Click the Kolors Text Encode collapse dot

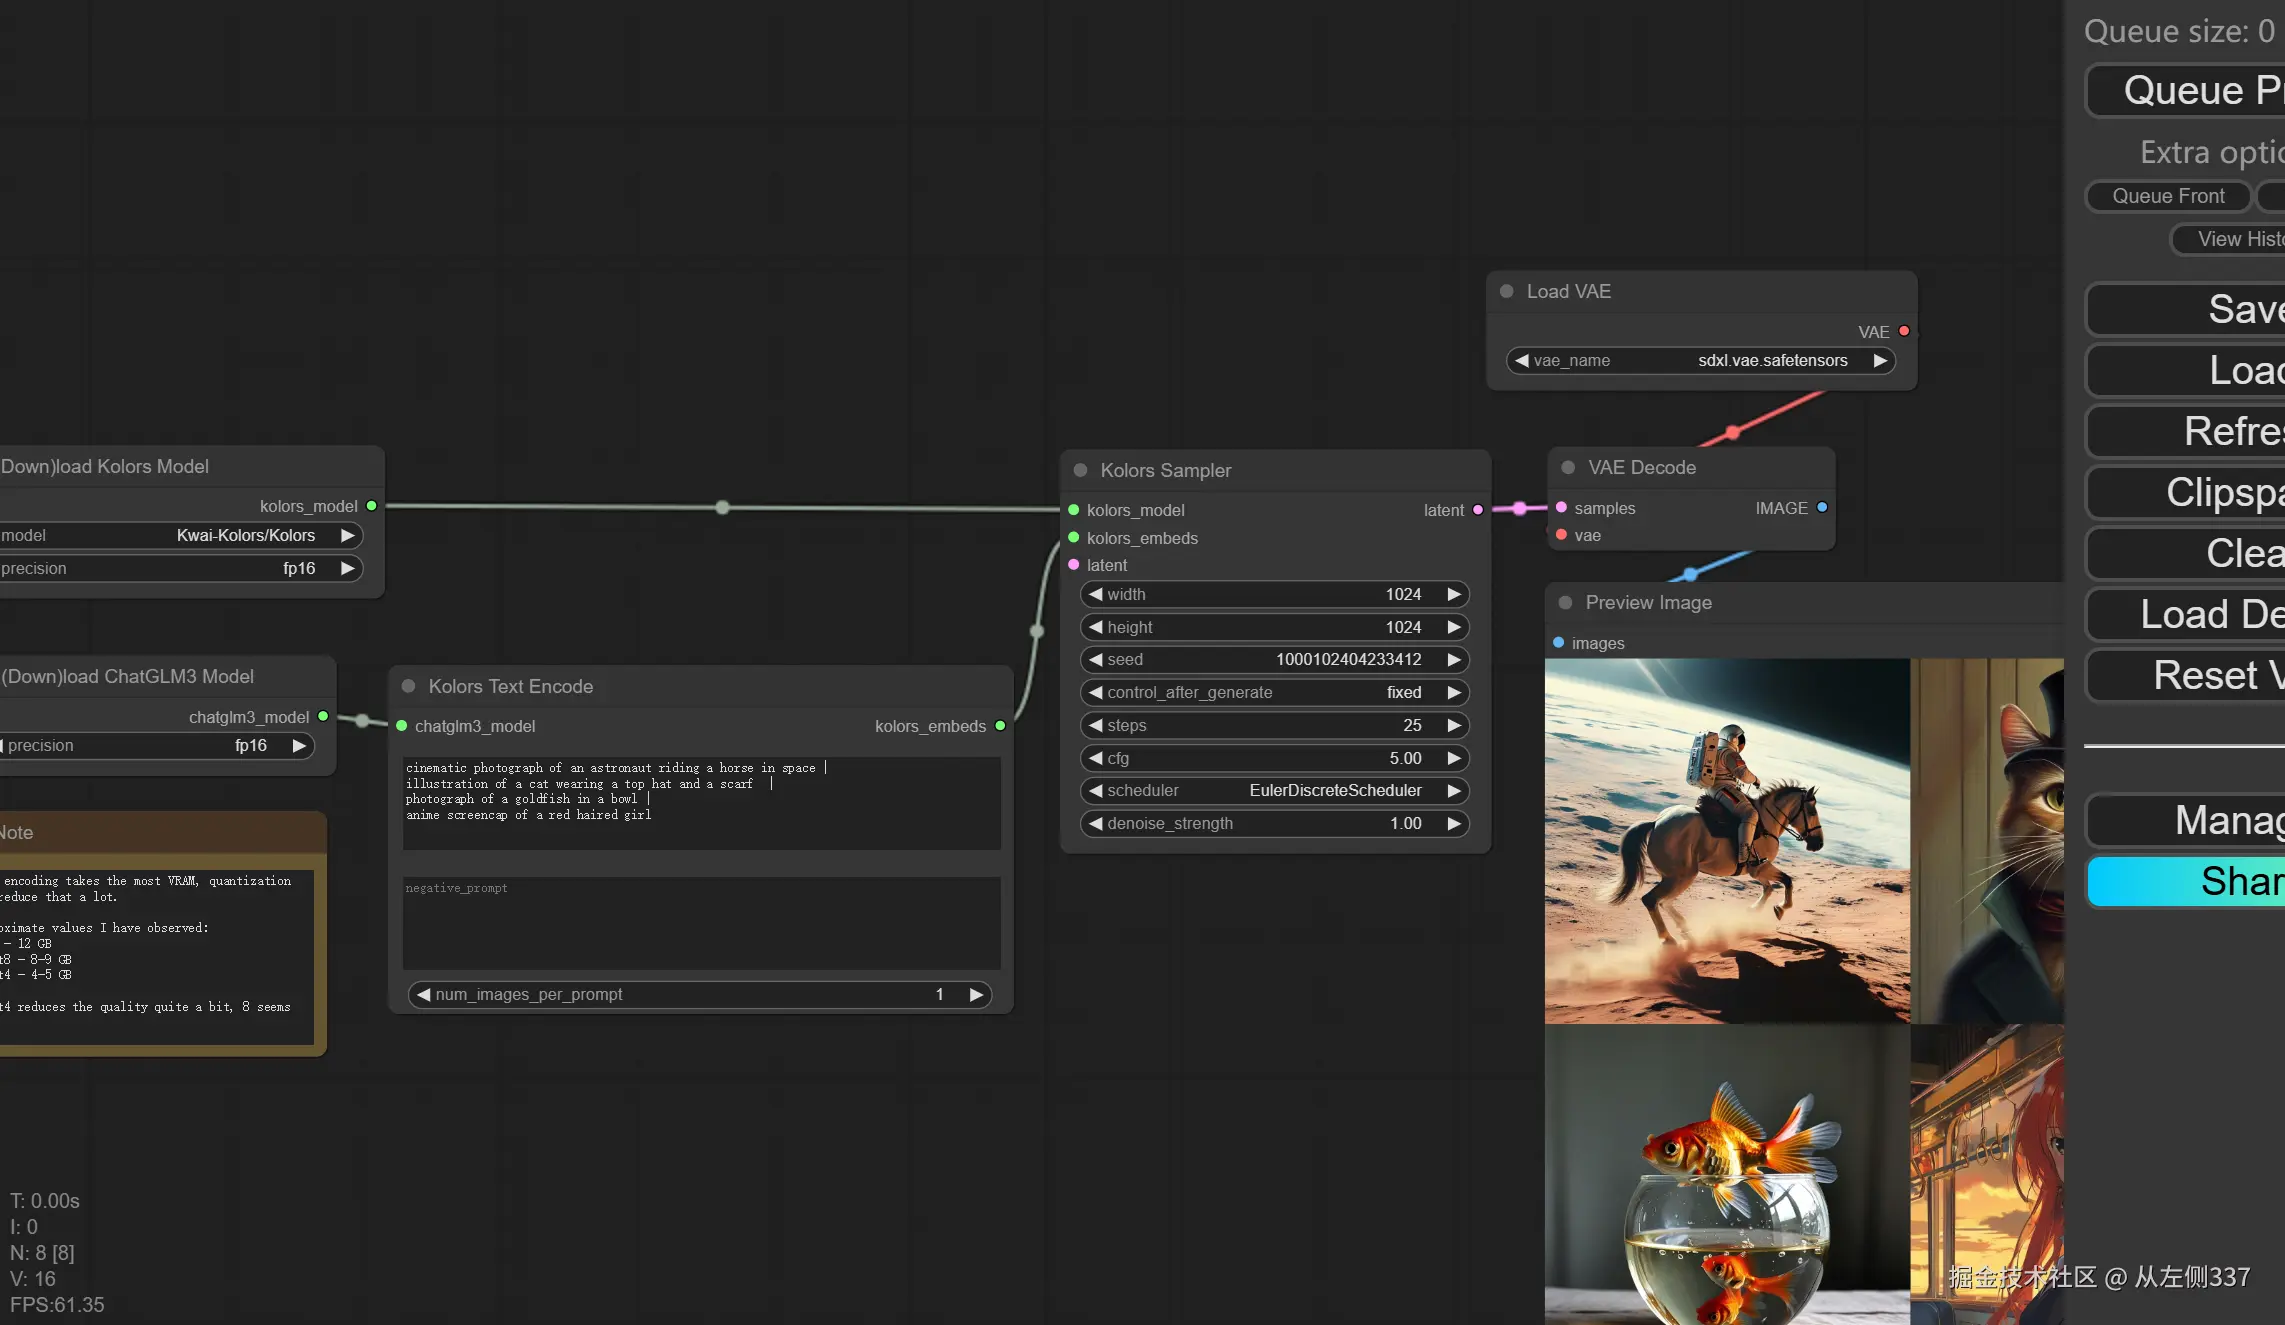click(408, 686)
